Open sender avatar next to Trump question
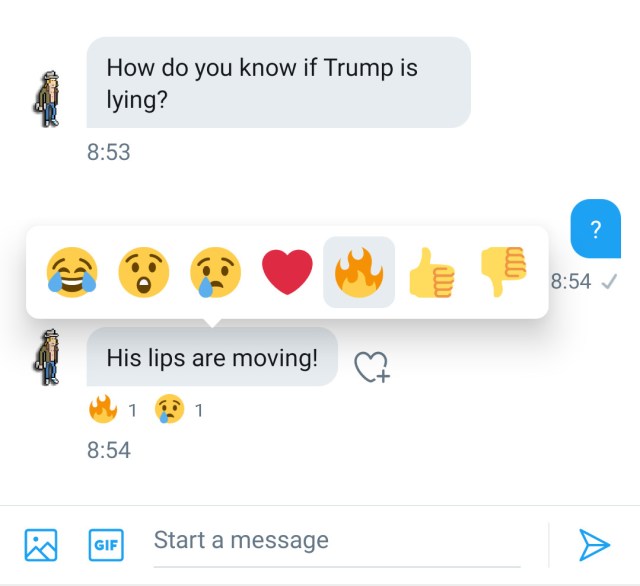This screenshot has width=640, height=586. click(47, 99)
